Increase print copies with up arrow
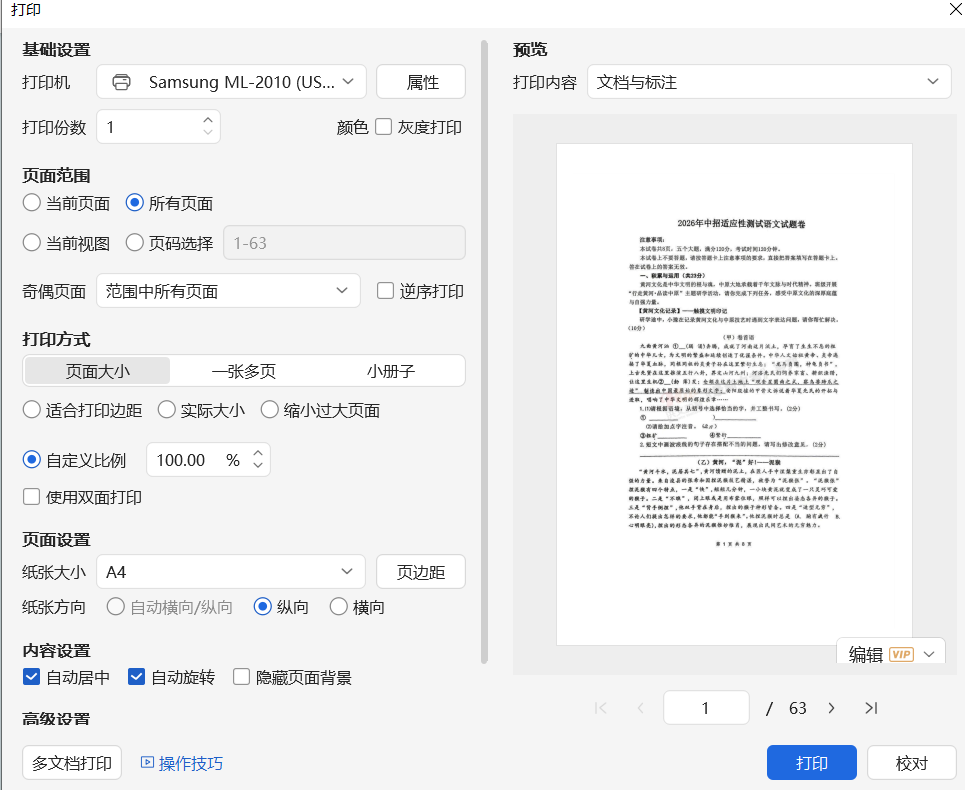This screenshot has width=965, height=790. click(208, 120)
